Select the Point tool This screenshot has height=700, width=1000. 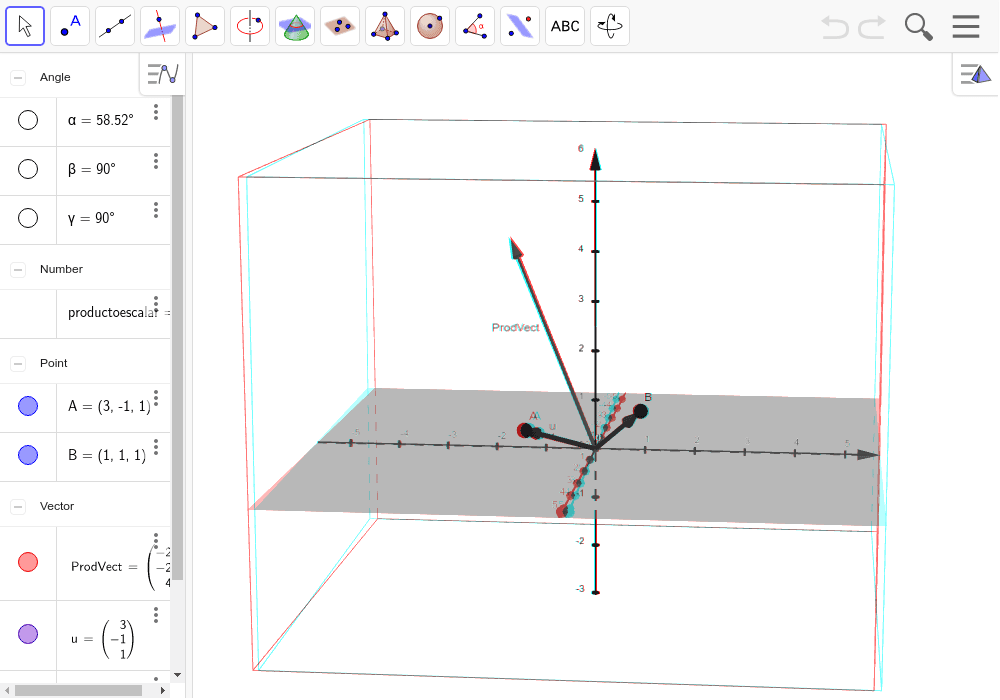[x=69, y=25]
